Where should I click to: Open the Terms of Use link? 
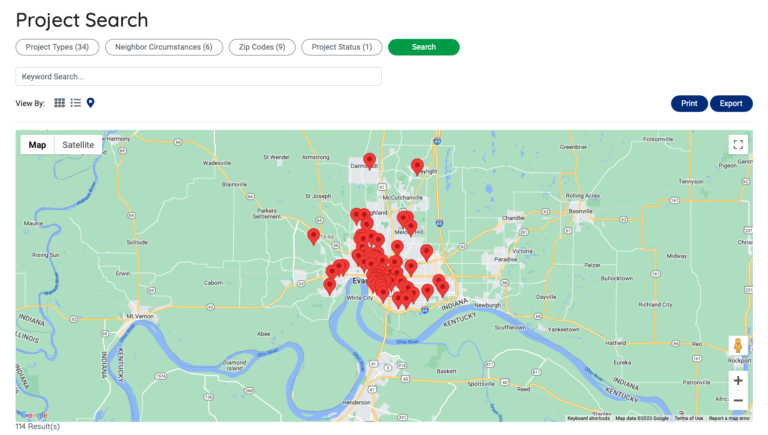(x=688, y=418)
